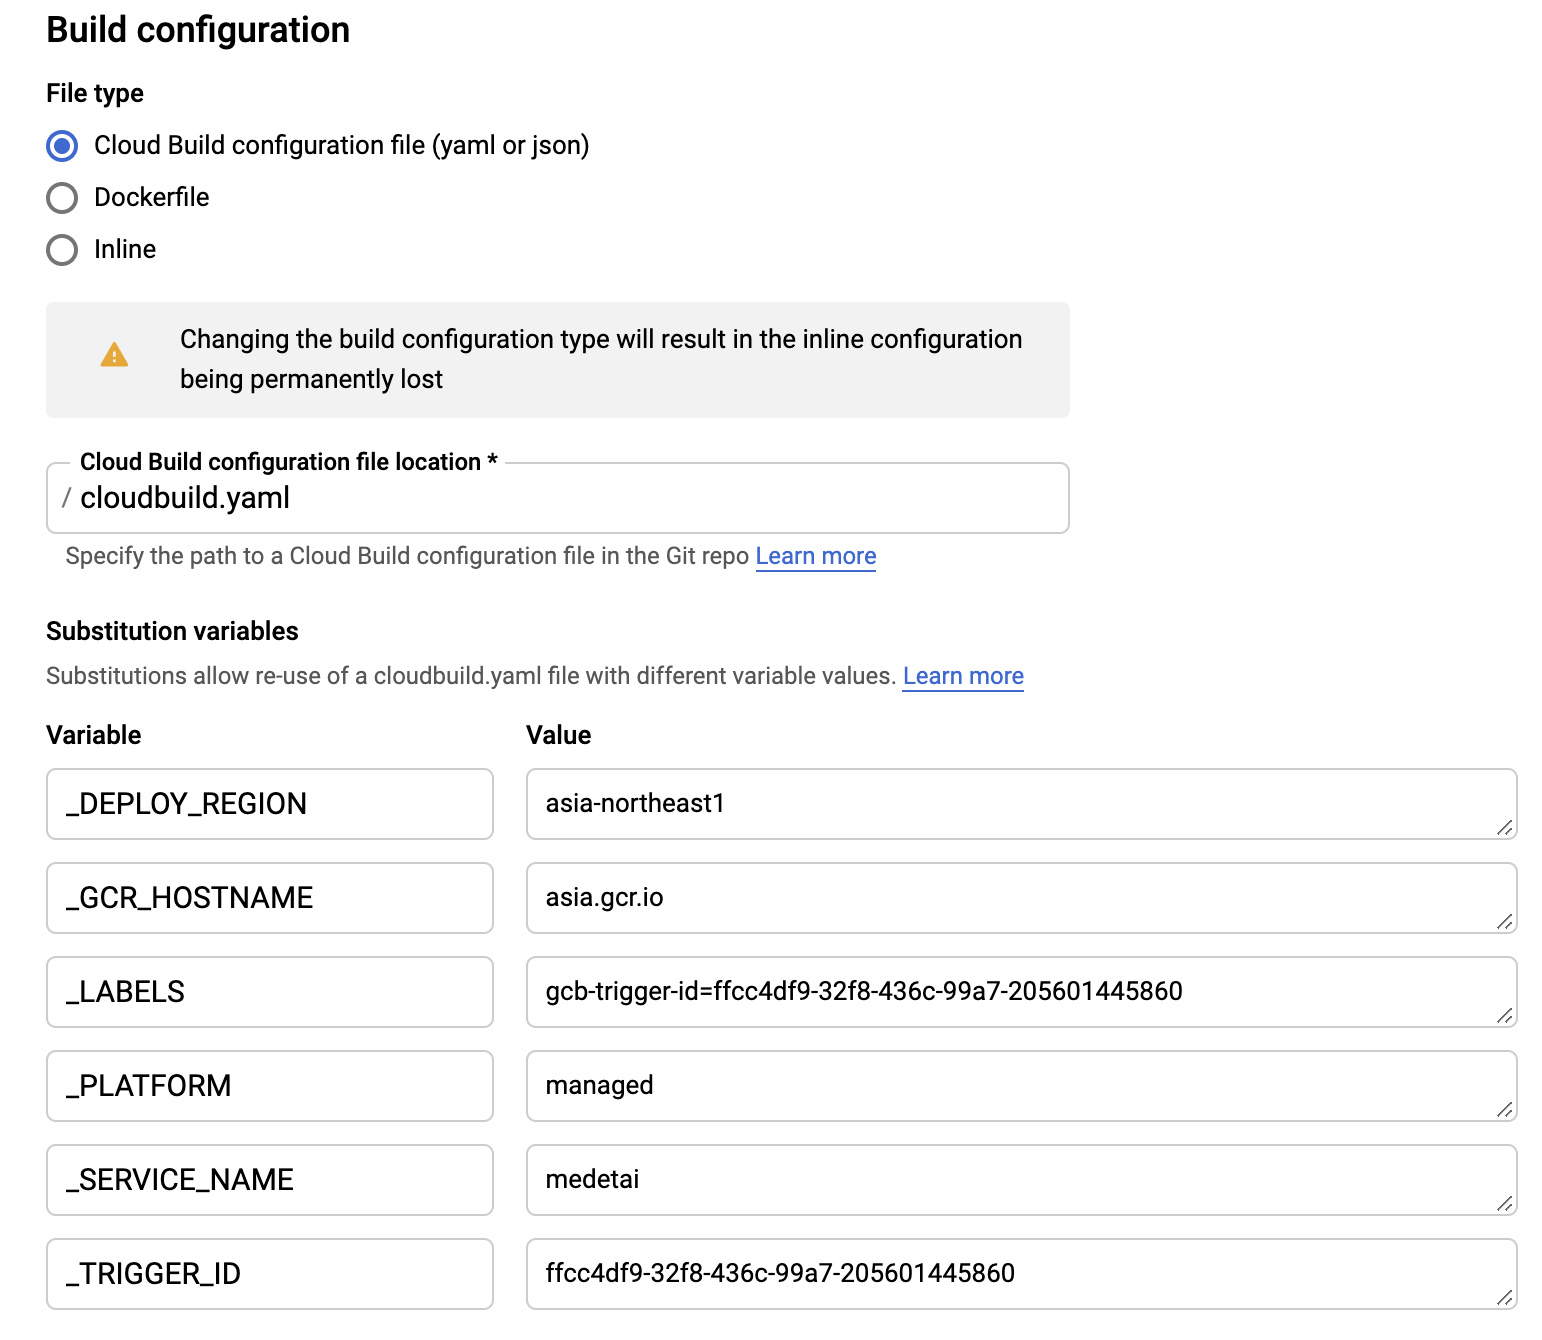The width and height of the screenshot is (1542, 1340).
Task: Click the gcb-trigger-id labels value field
Action: [x=1022, y=992]
